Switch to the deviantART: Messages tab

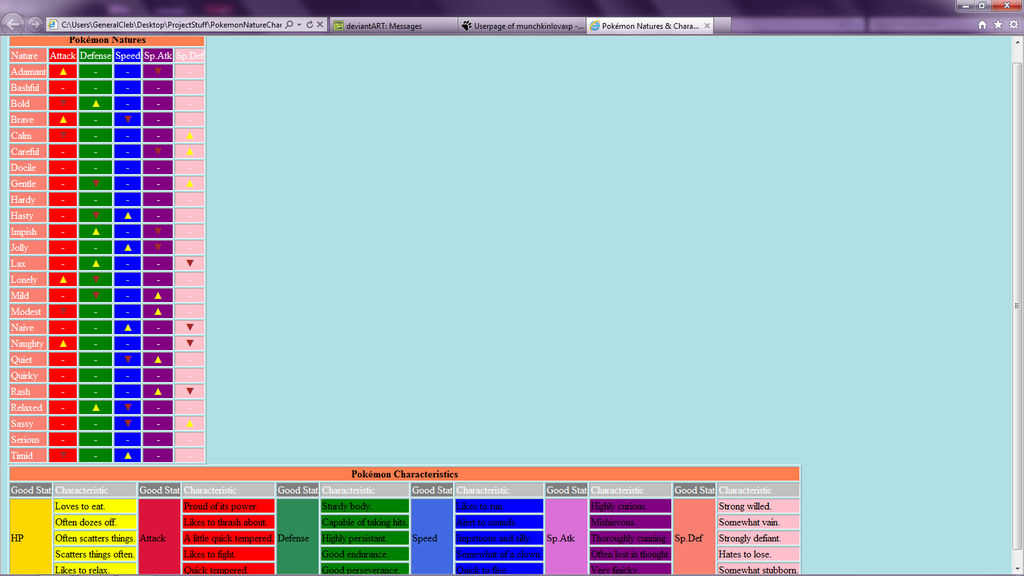tap(394, 26)
